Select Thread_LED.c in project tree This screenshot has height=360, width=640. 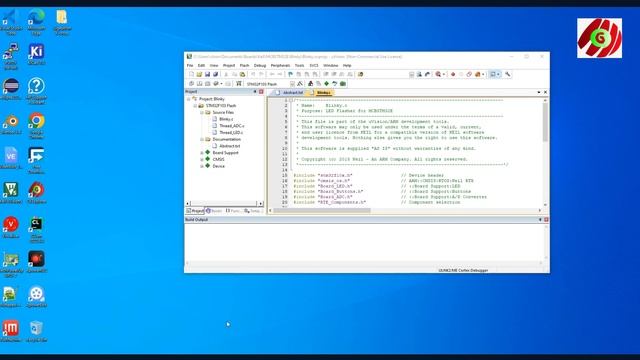tap(231, 133)
